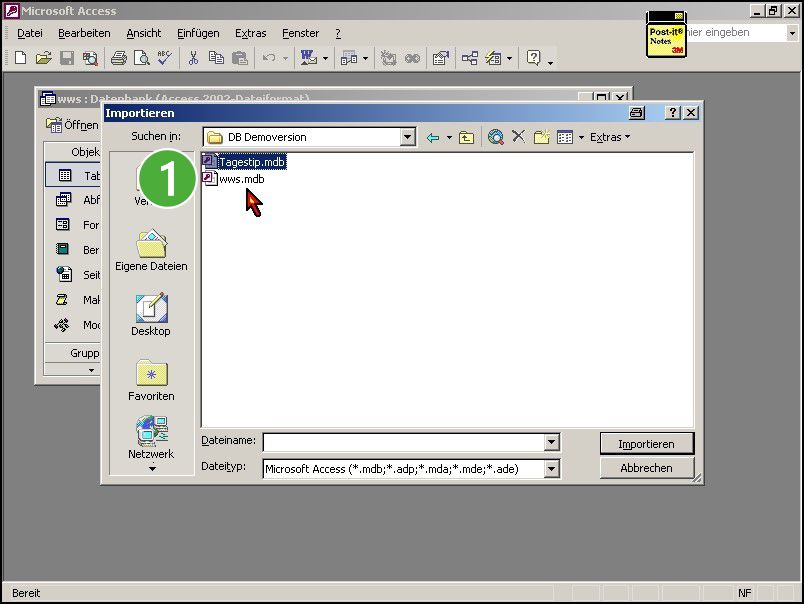Image resolution: width=804 pixels, height=604 pixels.
Task: Click the Undo arrow icon
Action: pyautogui.click(x=269, y=58)
